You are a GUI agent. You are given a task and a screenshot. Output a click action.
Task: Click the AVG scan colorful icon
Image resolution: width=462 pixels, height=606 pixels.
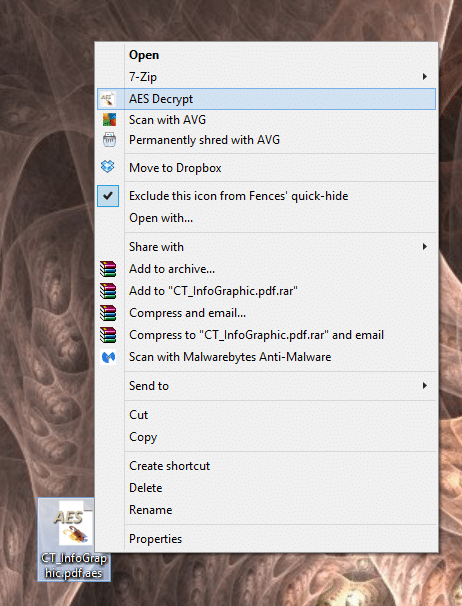[x=109, y=120]
